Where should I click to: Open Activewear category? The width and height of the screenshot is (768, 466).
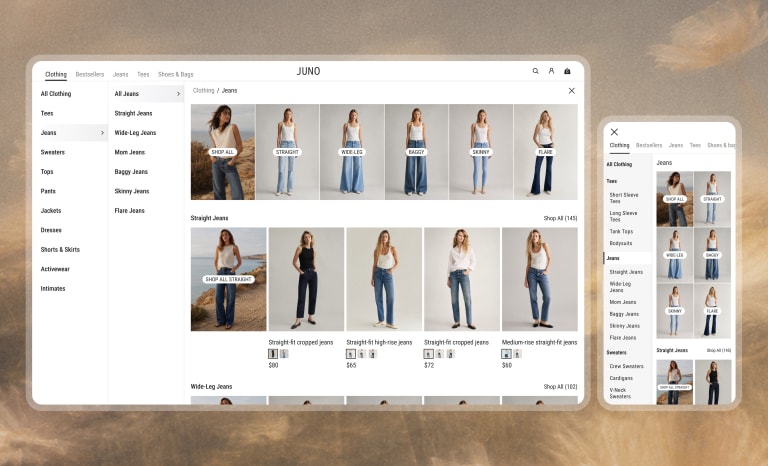tap(55, 269)
